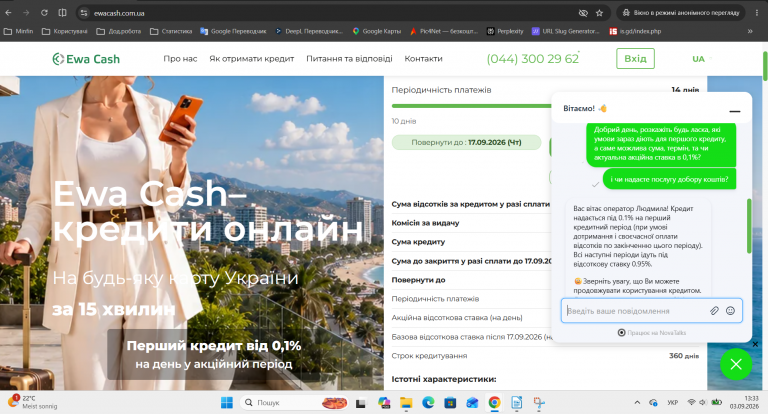Open the Статистика bookmarks folder
Viewport: 768px width, 414px height.
point(171,31)
